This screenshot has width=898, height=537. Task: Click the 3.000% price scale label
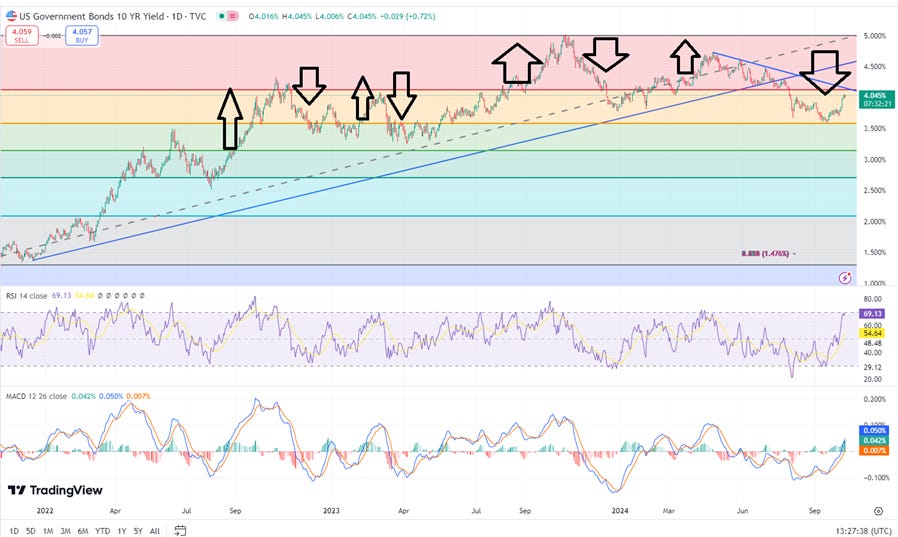(x=875, y=160)
